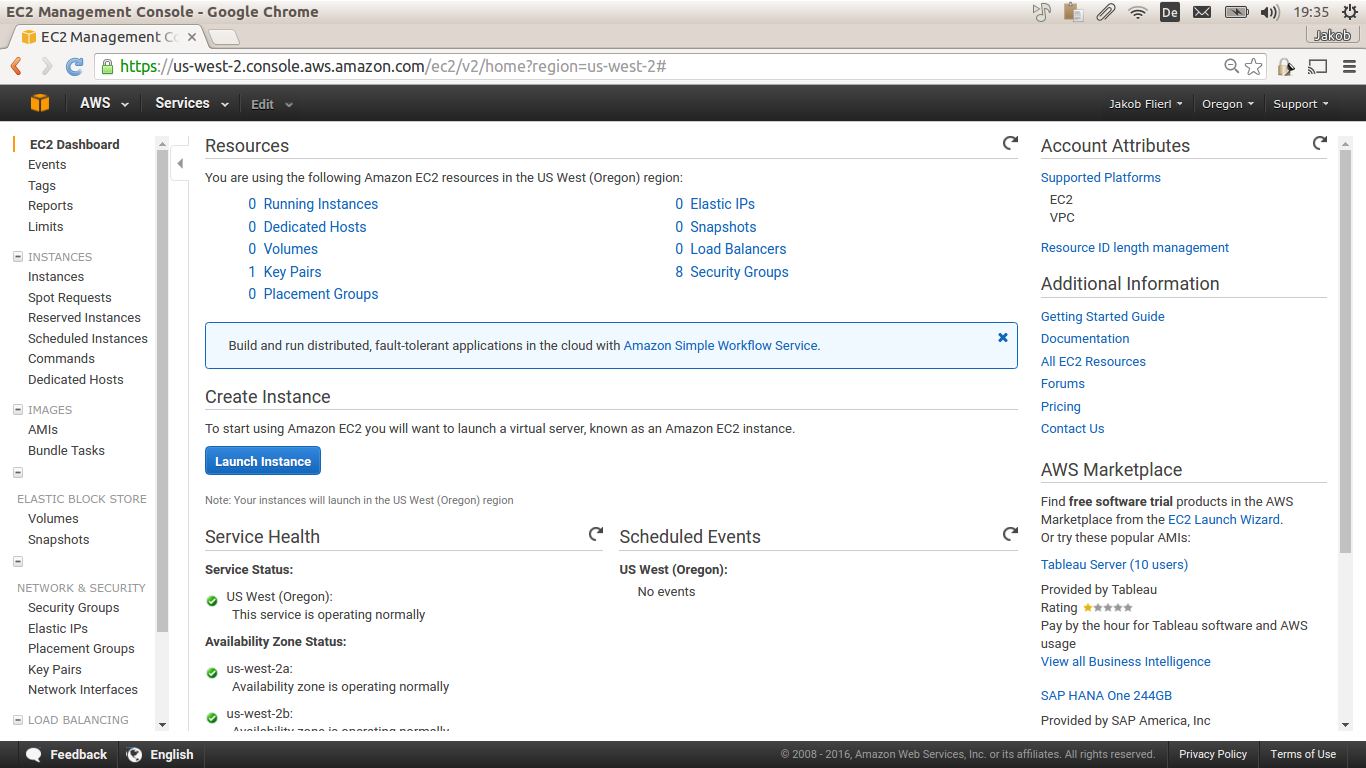Open the Edit dropdown menu
The width and height of the screenshot is (1366, 768).
tap(272, 104)
